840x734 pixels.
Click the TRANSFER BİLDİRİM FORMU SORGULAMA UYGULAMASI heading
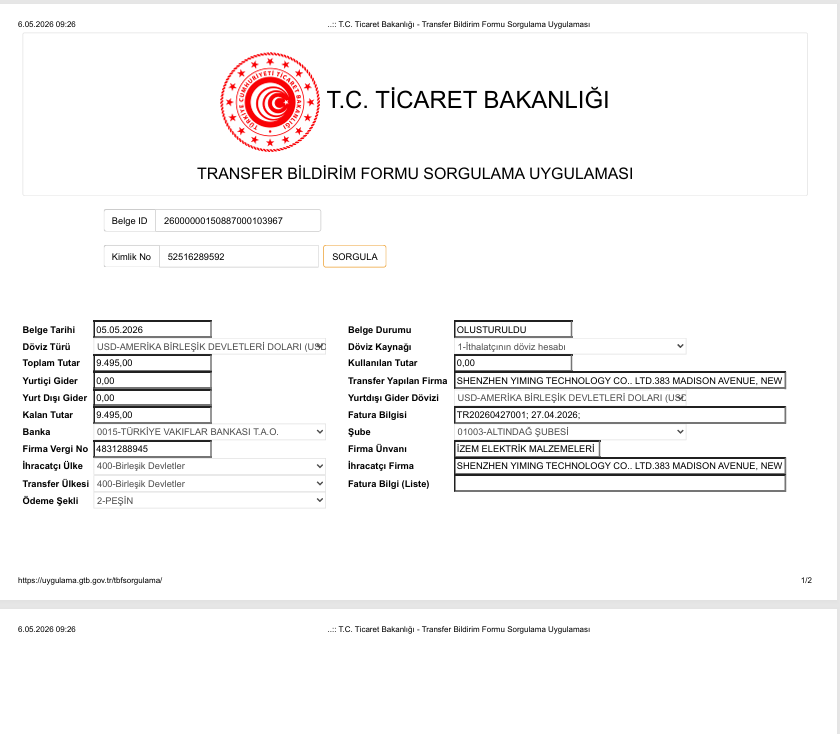coord(415,174)
